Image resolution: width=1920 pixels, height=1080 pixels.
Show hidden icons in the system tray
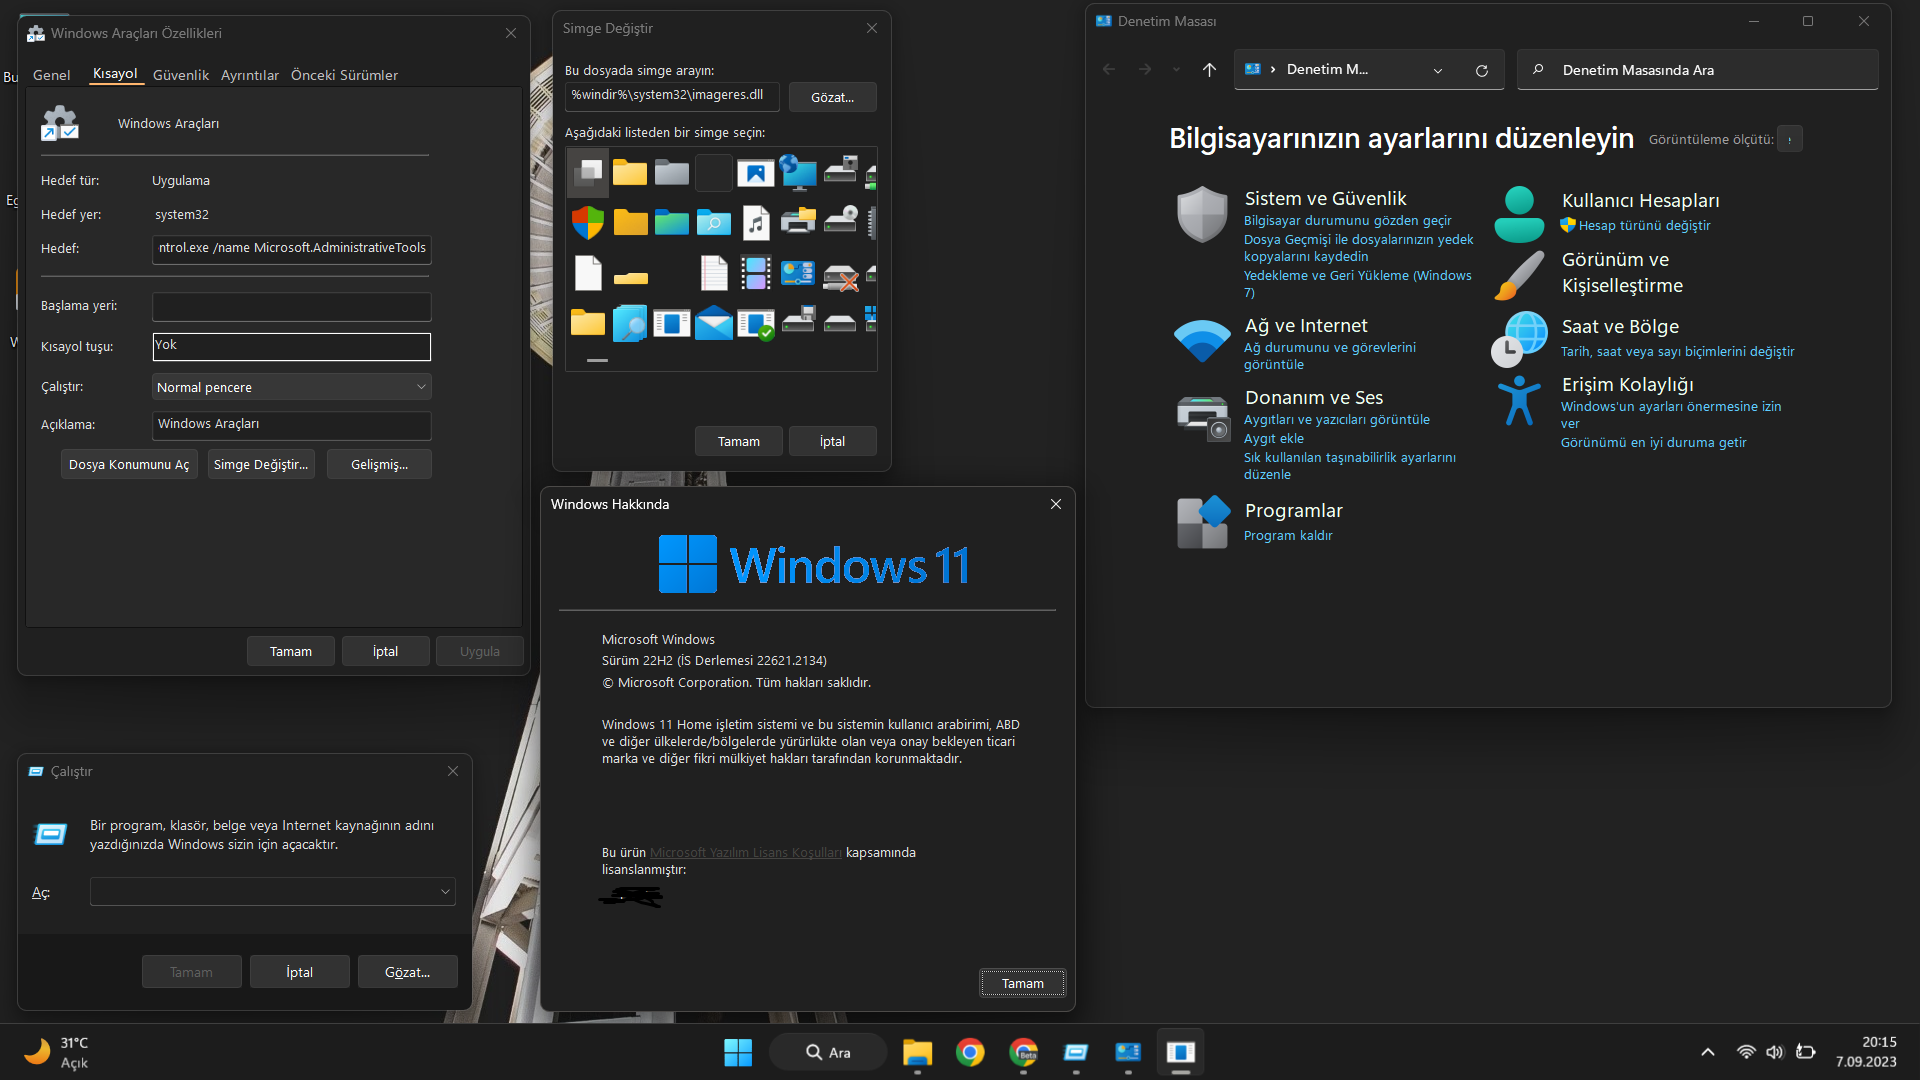pyautogui.click(x=1708, y=1052)
